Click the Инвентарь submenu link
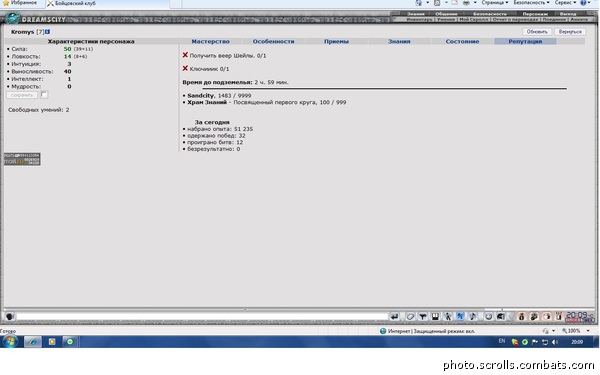 tap(419, 19)
